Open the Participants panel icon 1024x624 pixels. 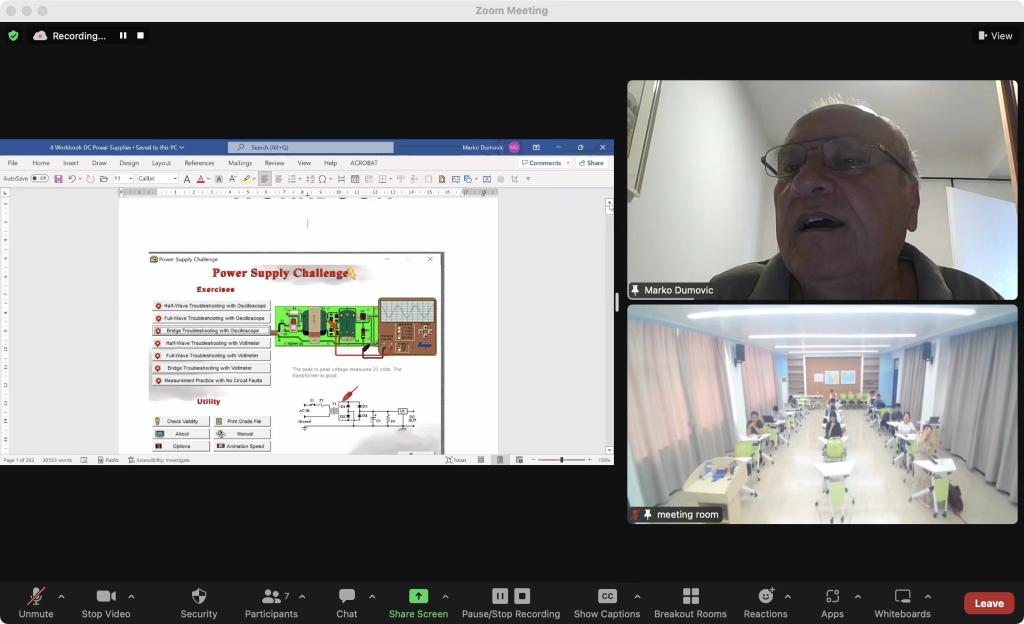coord(271,597)
